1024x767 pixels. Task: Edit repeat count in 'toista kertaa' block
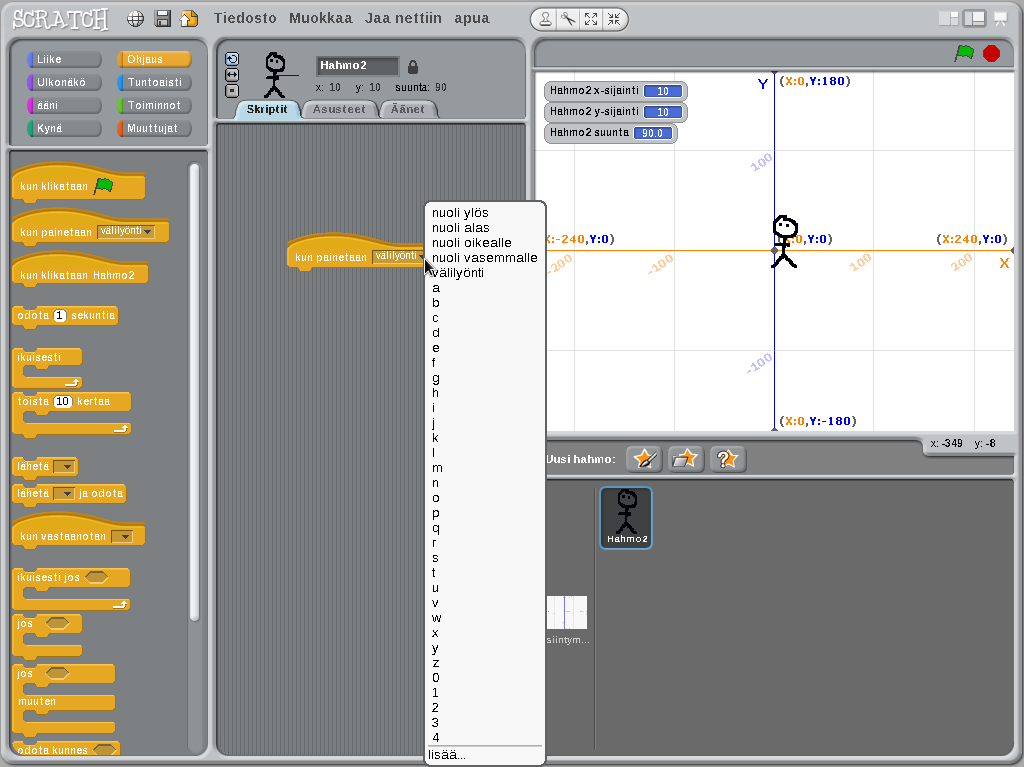(x=62, y=402)
